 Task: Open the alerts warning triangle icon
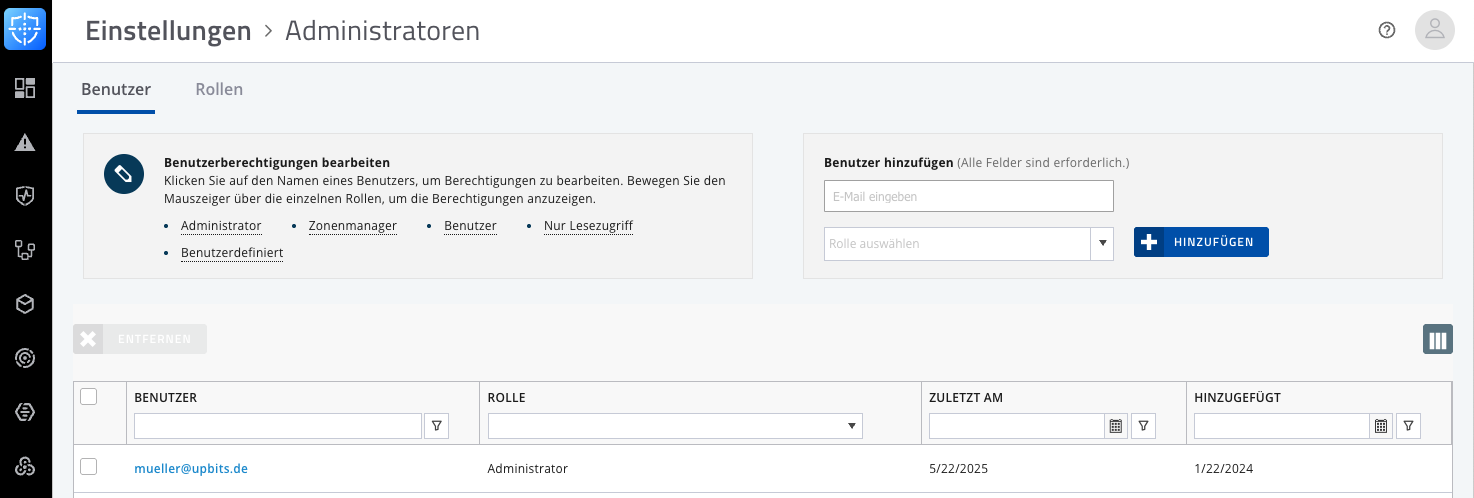(x=25, y=142)
